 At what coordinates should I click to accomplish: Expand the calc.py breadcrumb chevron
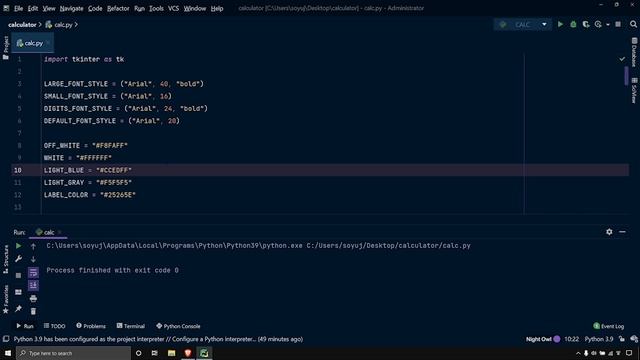pos(76,25)
